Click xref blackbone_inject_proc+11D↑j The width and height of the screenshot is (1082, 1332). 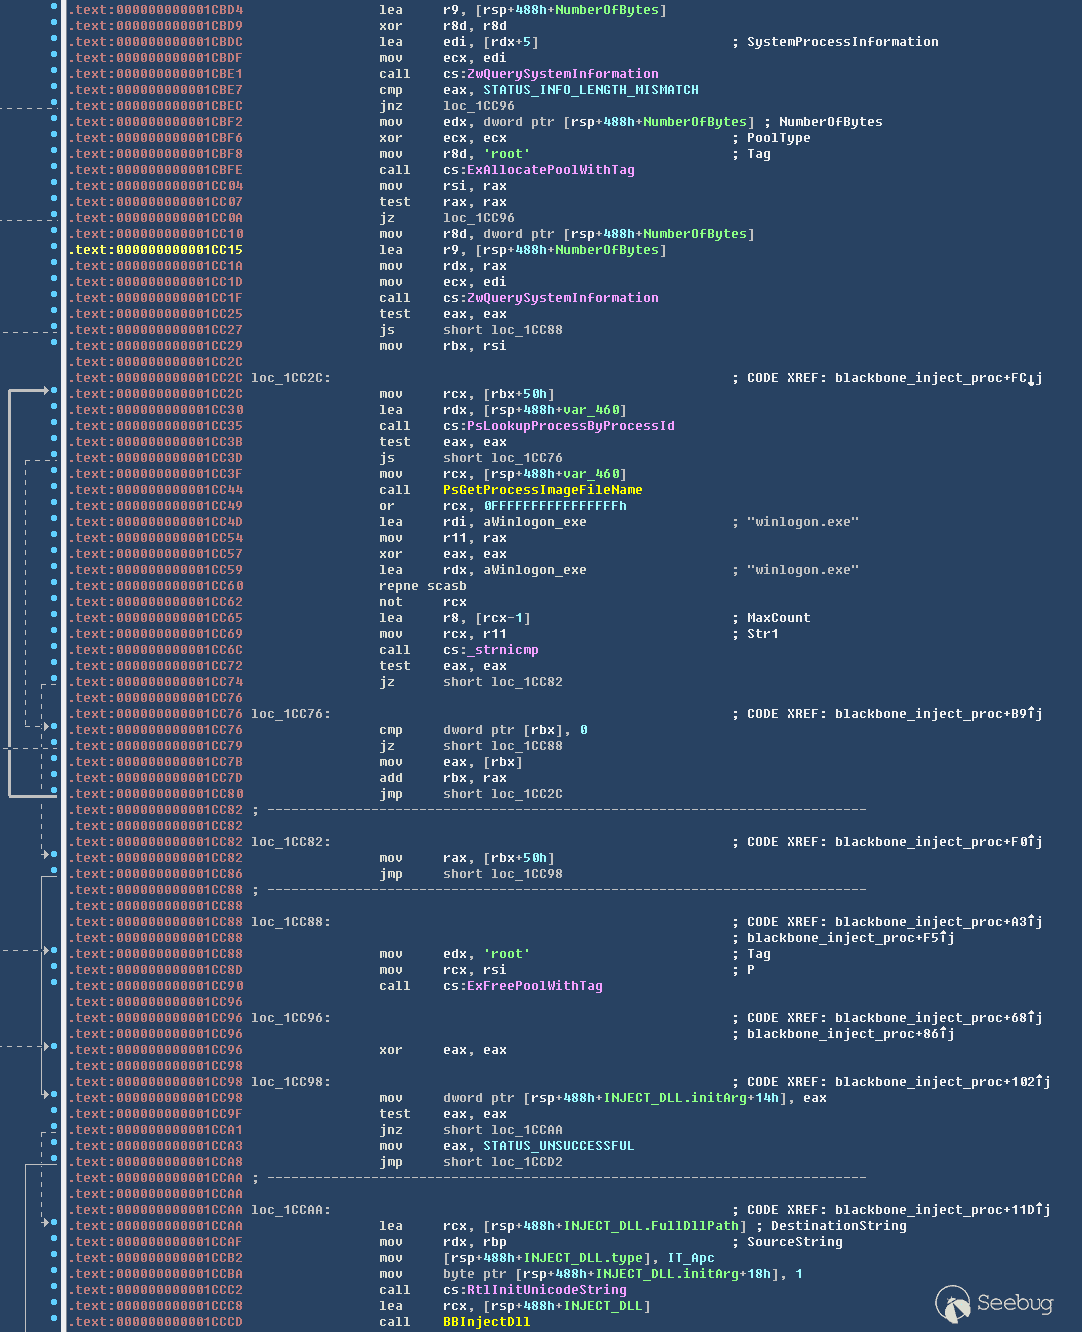[x=943, y=1210]
